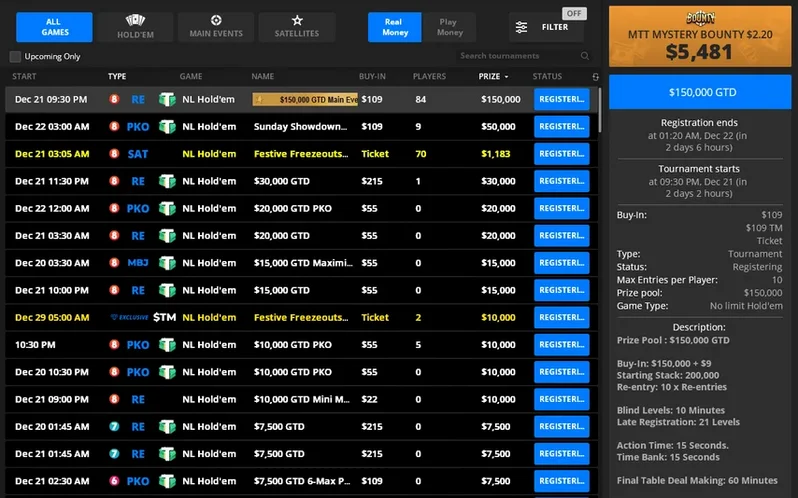
Task: Switch to Main Events tab
Action: pyautogui.click(x=217, y=27)
